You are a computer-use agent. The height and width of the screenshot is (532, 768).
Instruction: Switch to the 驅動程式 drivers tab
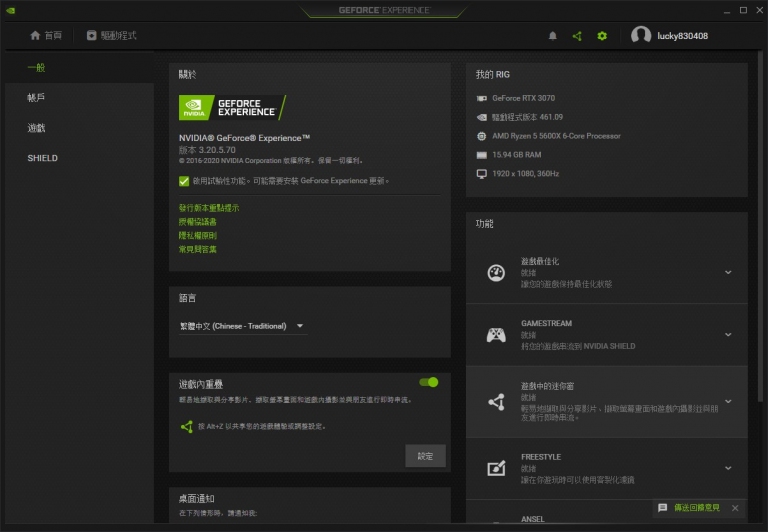112,36
